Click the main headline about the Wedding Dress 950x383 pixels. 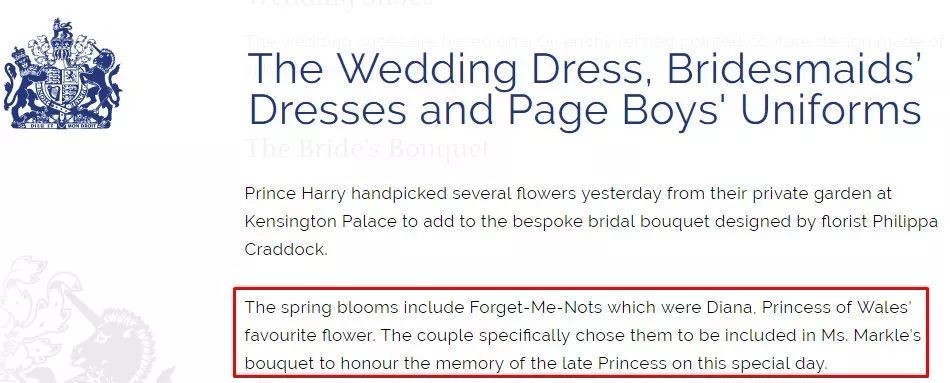(585, 89)
